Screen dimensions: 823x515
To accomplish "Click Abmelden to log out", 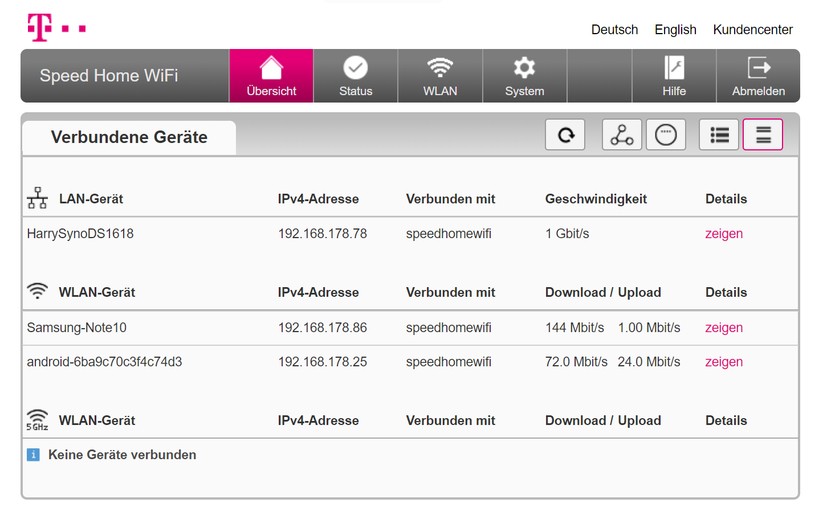I will click(758, 76).
